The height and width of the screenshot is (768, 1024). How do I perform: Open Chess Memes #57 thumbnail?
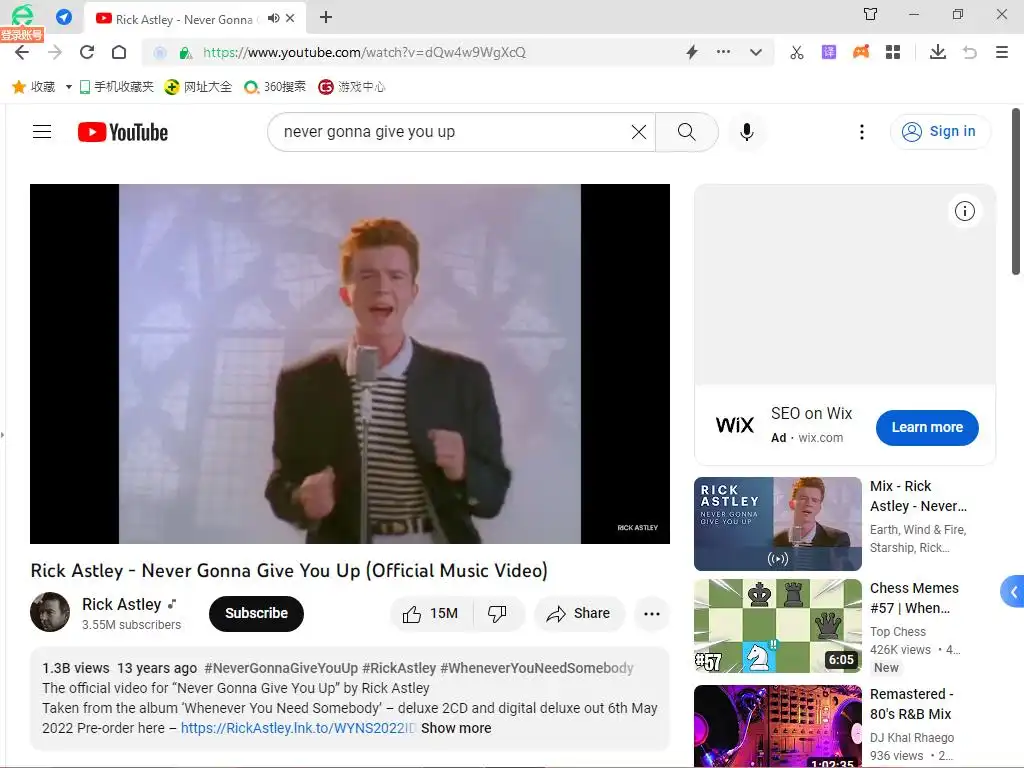pos(778,626)
